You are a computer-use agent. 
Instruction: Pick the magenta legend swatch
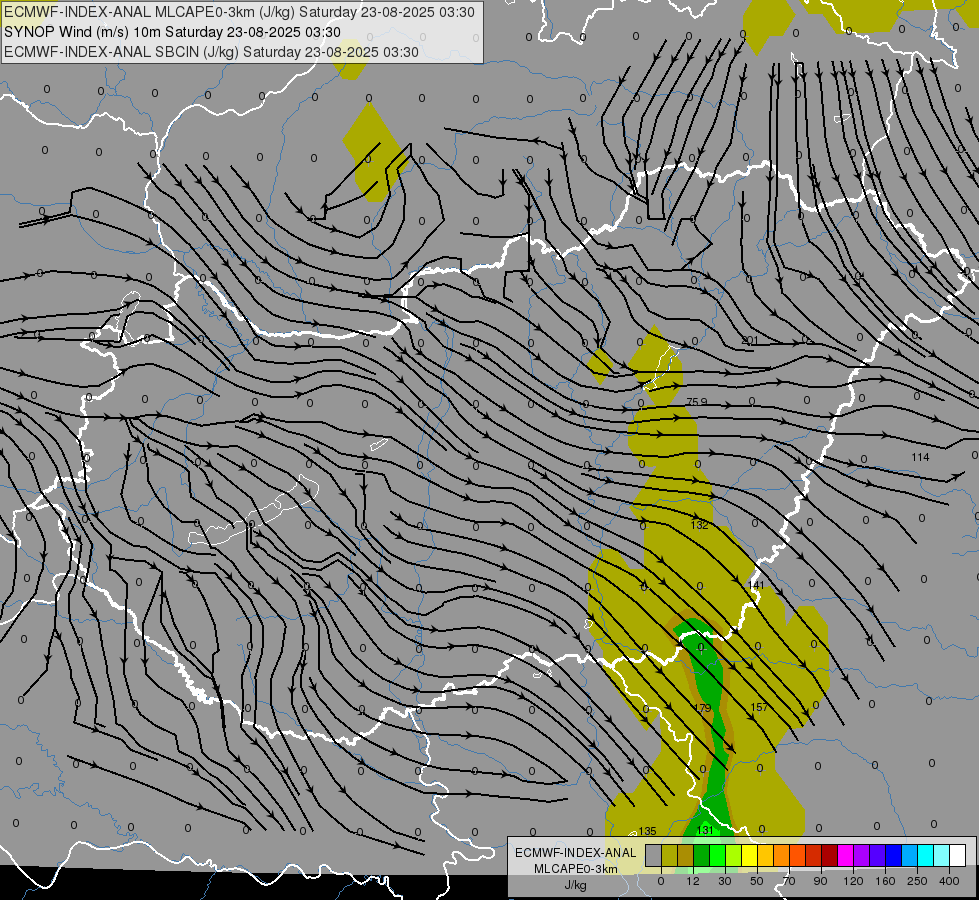pyautogui.click(x=846, y=855)
